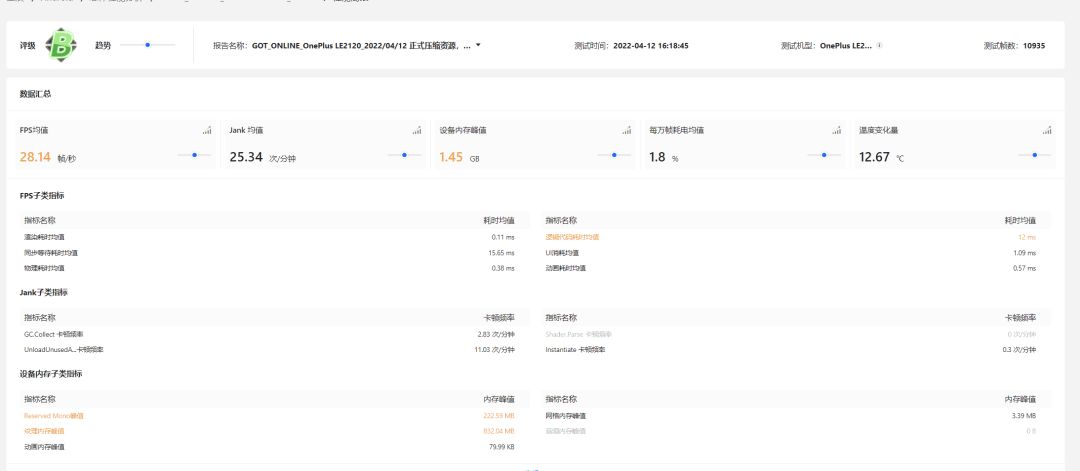Image resolution: width=1080 pixels, height=471 pixels.
Task: Click the trend slider on Jank均值 card
Action: (404, 155)
